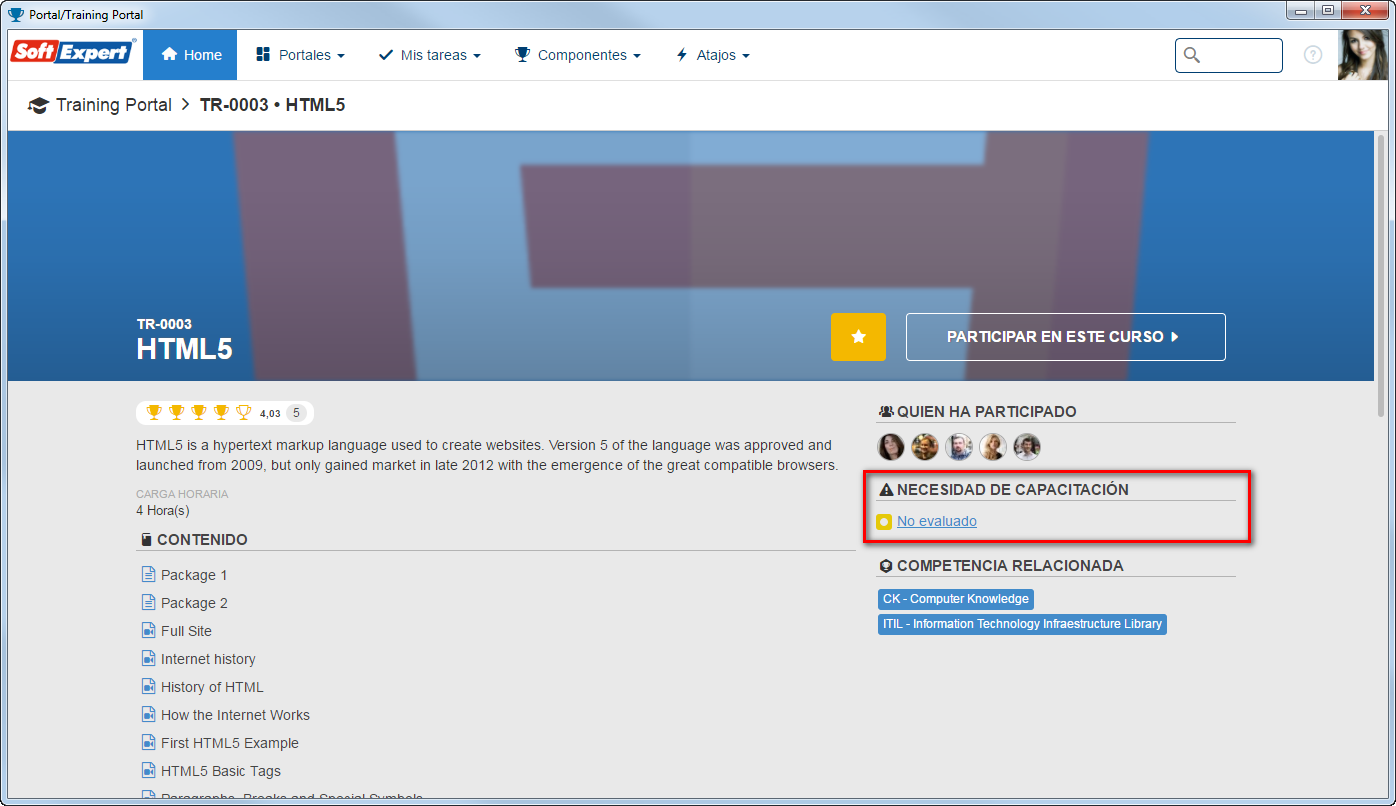Viewport: 1396px width, 806px height.
Task: Open the Portales dropdown menu
Action: point(300,55)
